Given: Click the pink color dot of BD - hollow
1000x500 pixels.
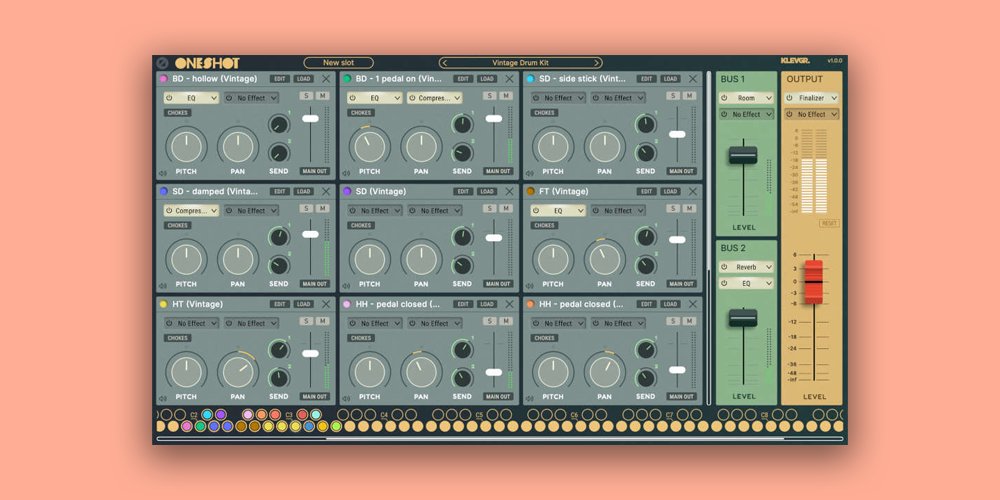Looking at the screenshot, I should [x=163, y=79].
